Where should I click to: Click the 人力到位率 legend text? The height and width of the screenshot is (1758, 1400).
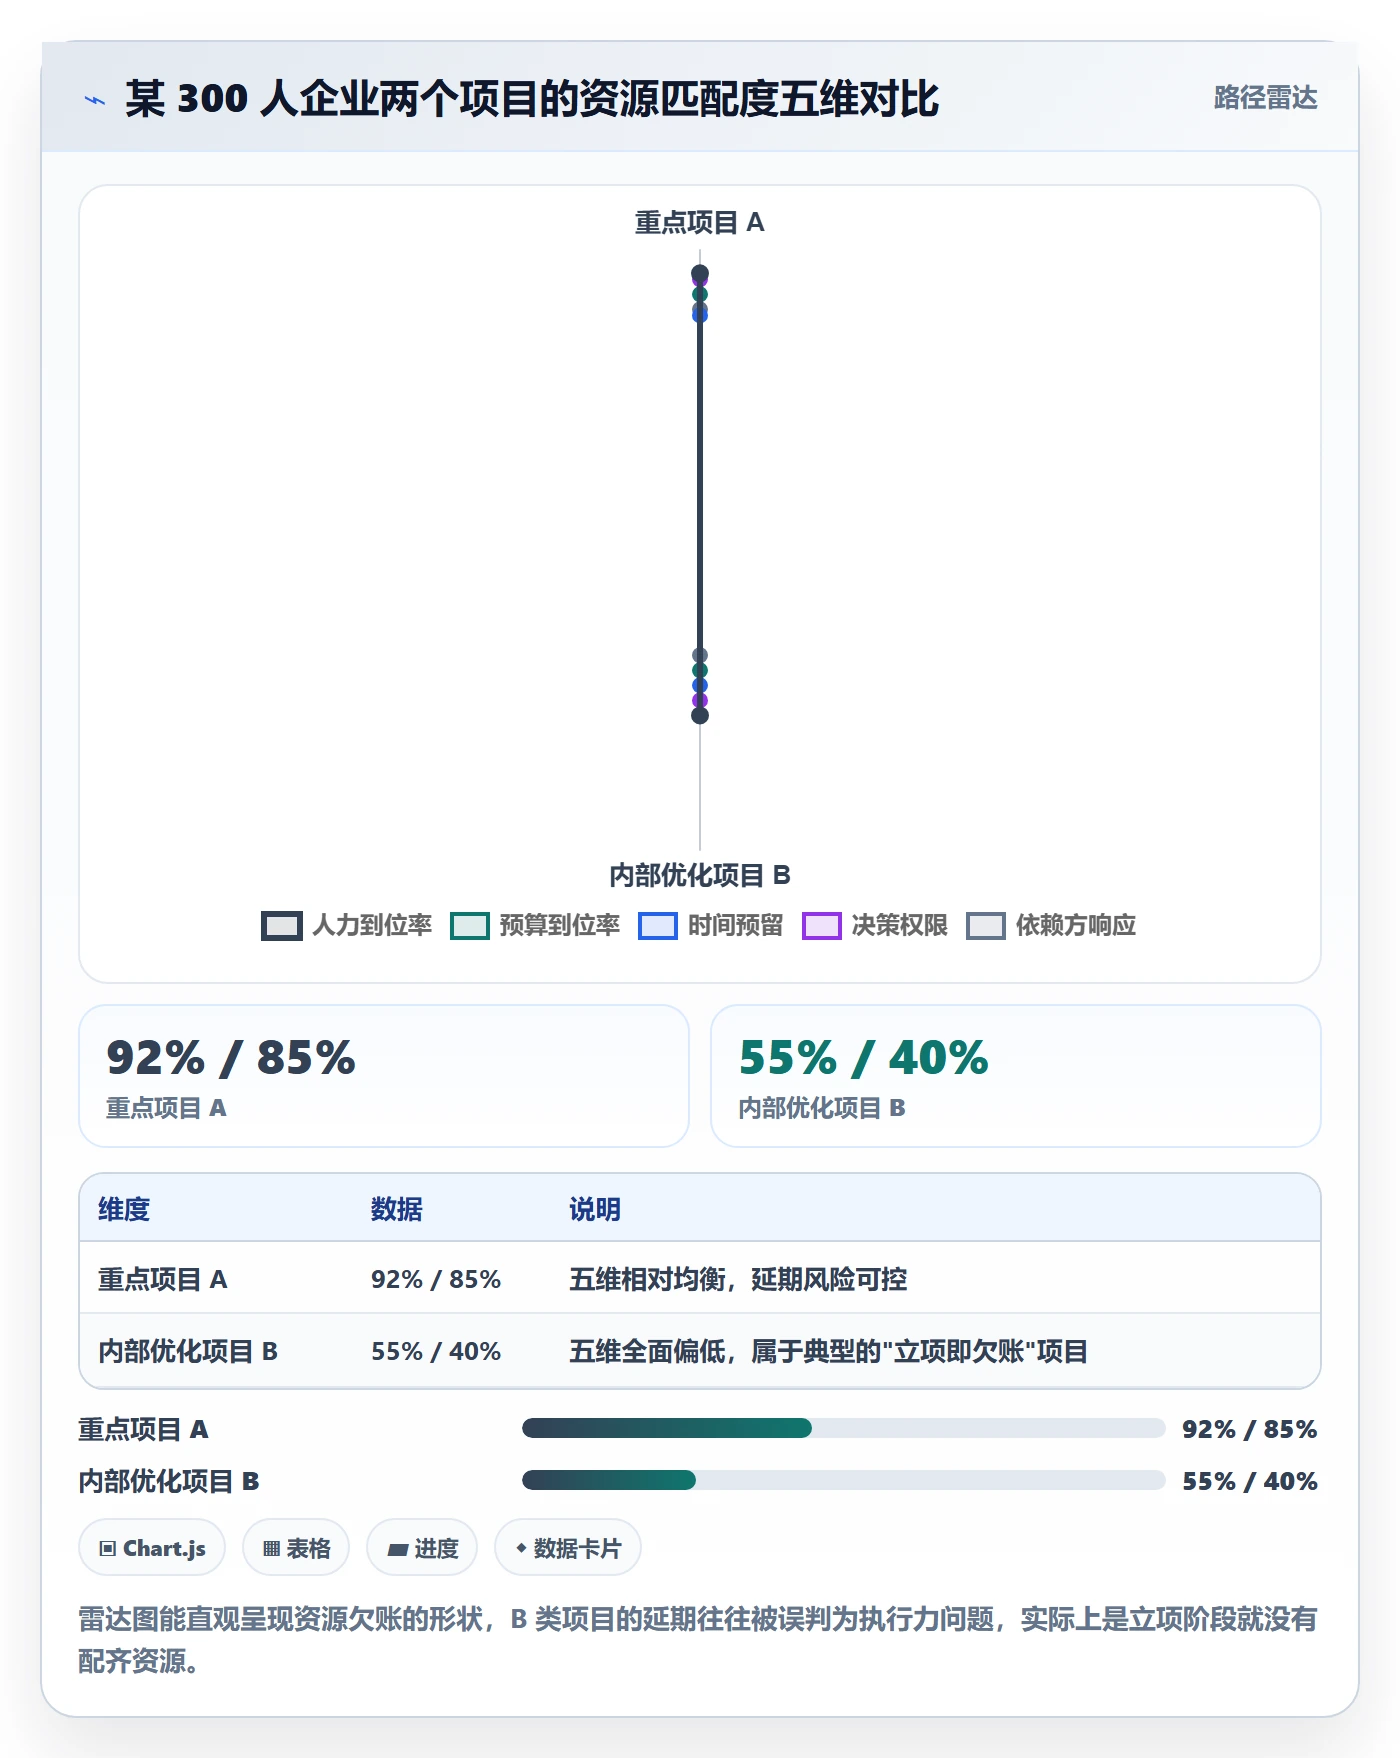[372, 926]
